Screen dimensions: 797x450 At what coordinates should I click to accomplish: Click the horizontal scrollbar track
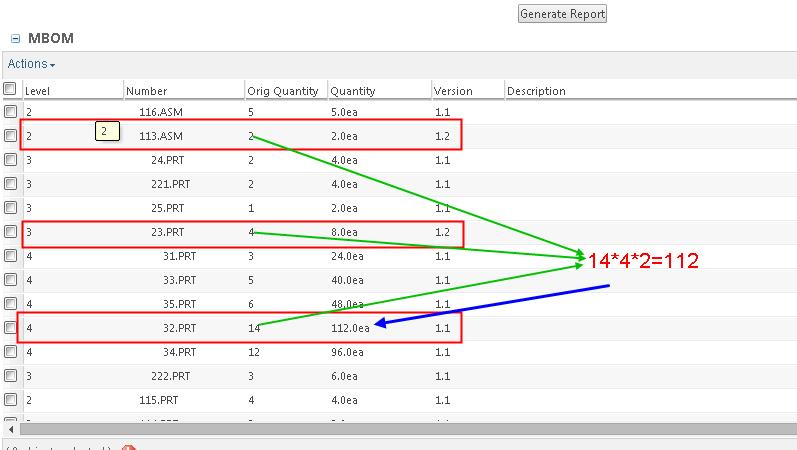coord(408,430)
